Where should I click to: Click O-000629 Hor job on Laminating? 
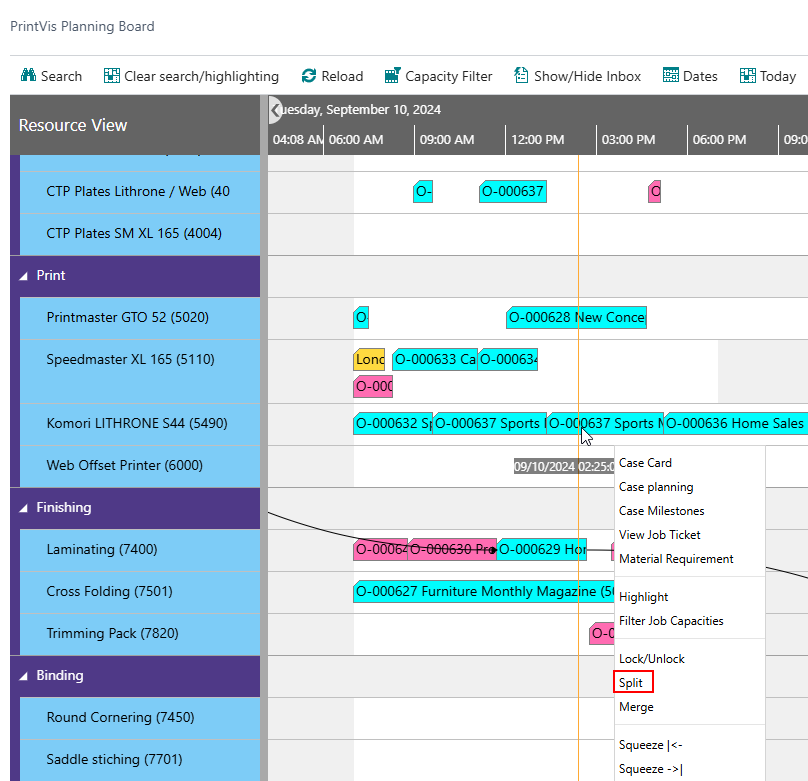[x=541, y=550]
